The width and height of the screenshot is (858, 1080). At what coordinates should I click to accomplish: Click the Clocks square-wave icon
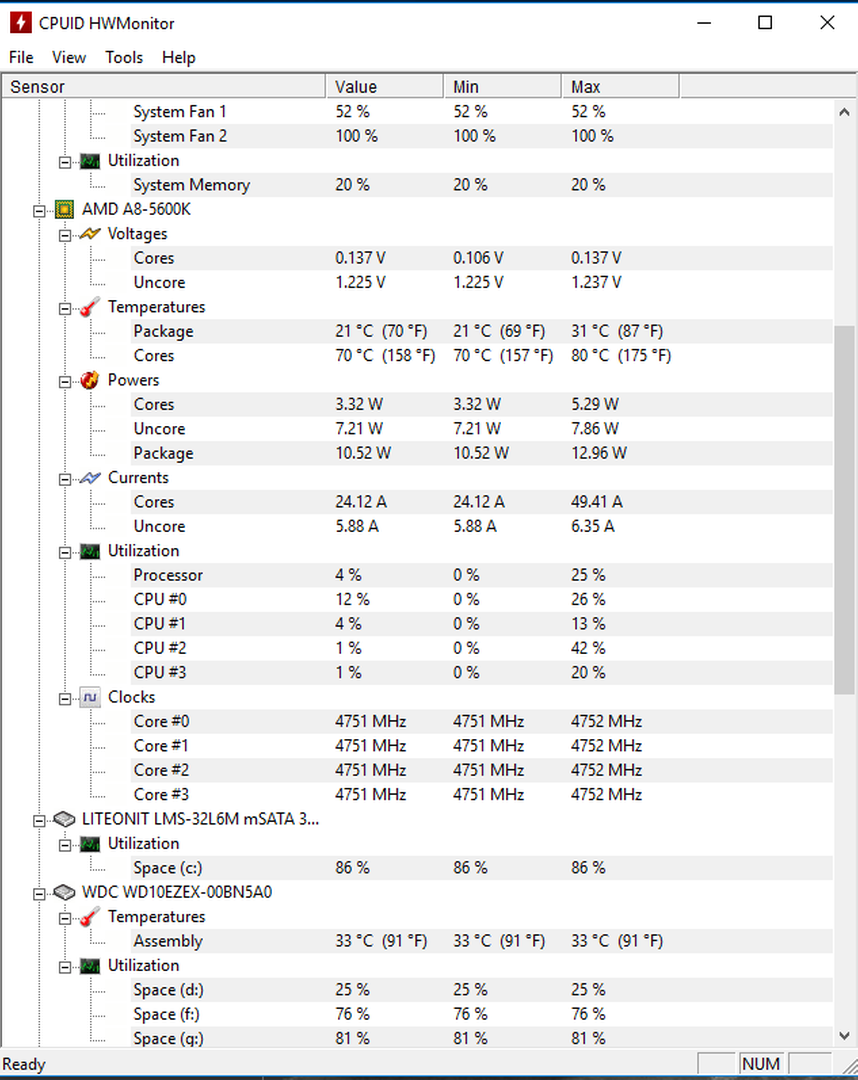click(90, 697)
